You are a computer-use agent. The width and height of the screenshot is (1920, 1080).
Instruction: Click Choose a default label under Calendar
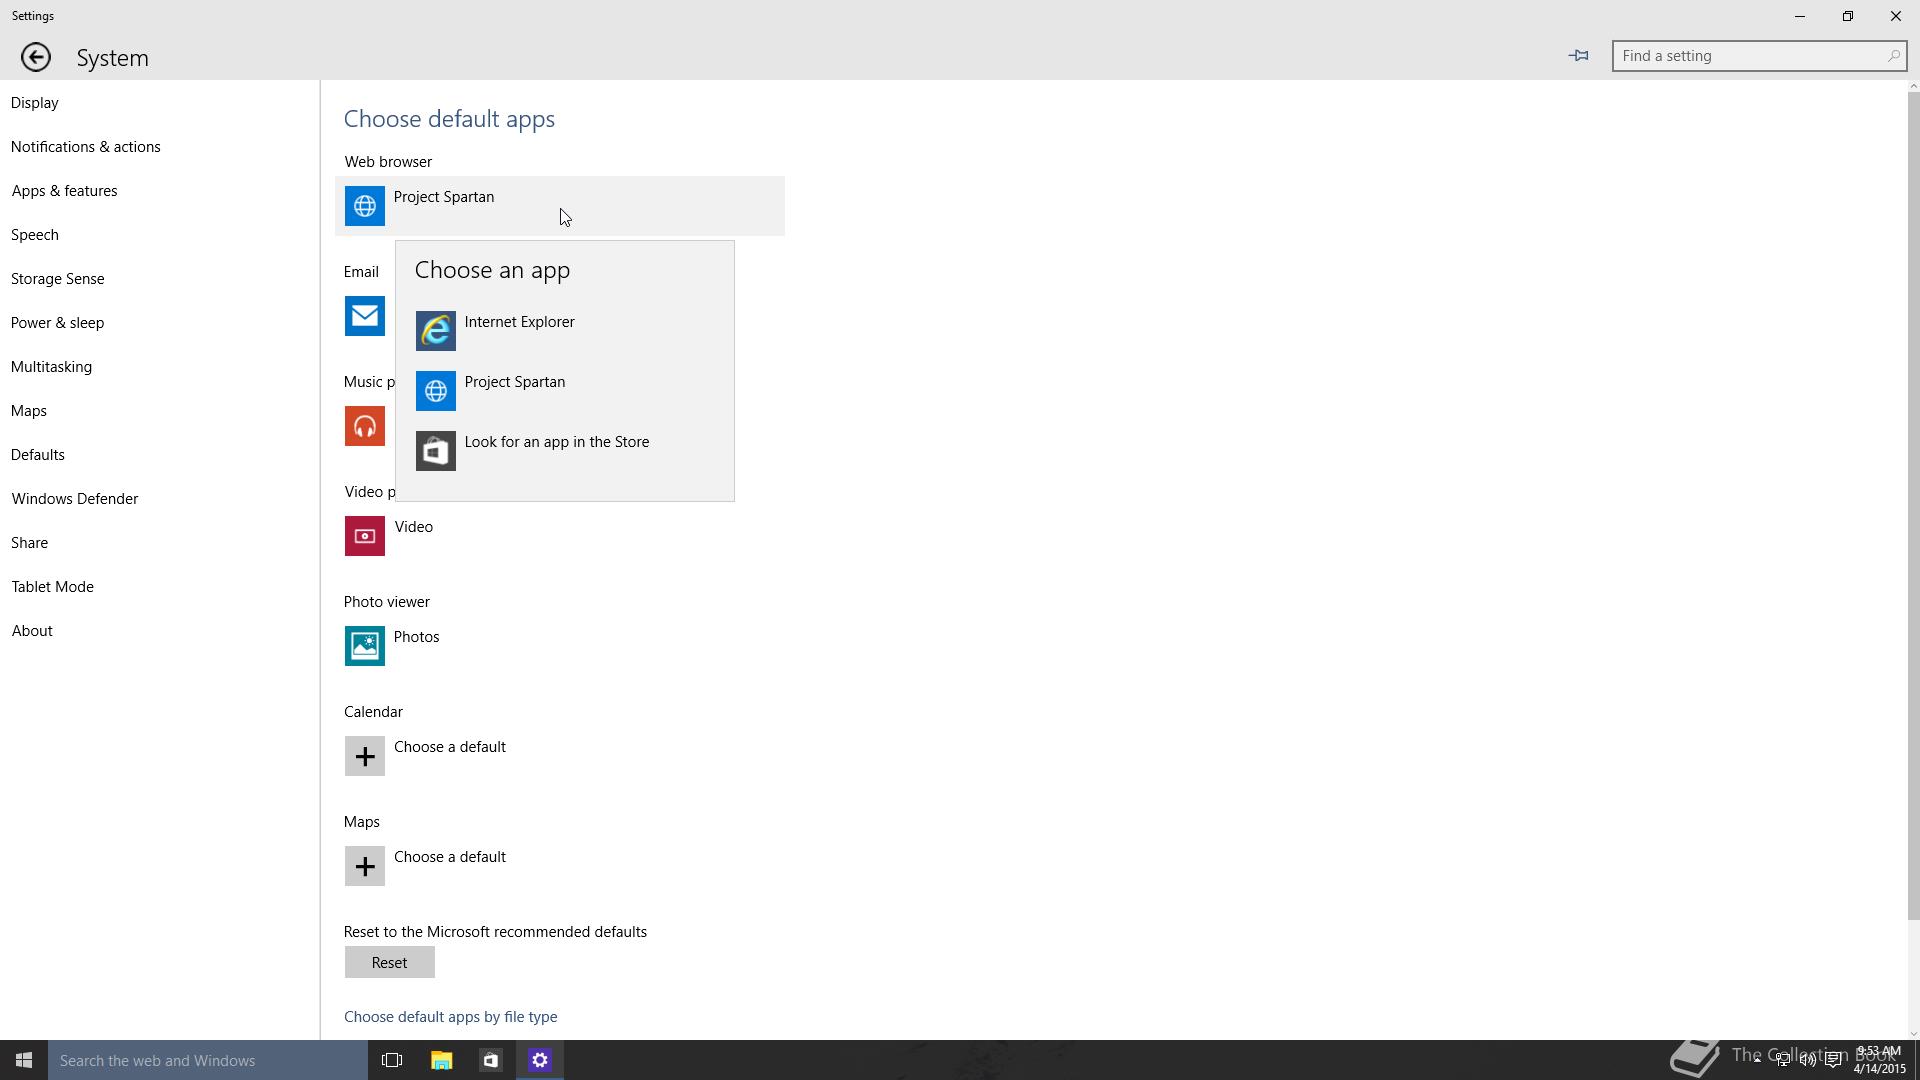click(x=450, y=747)
